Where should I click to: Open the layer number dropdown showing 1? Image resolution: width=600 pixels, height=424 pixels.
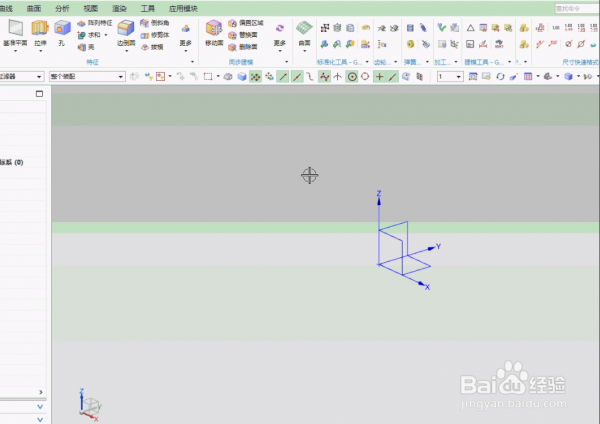click(x=450, y=76)
